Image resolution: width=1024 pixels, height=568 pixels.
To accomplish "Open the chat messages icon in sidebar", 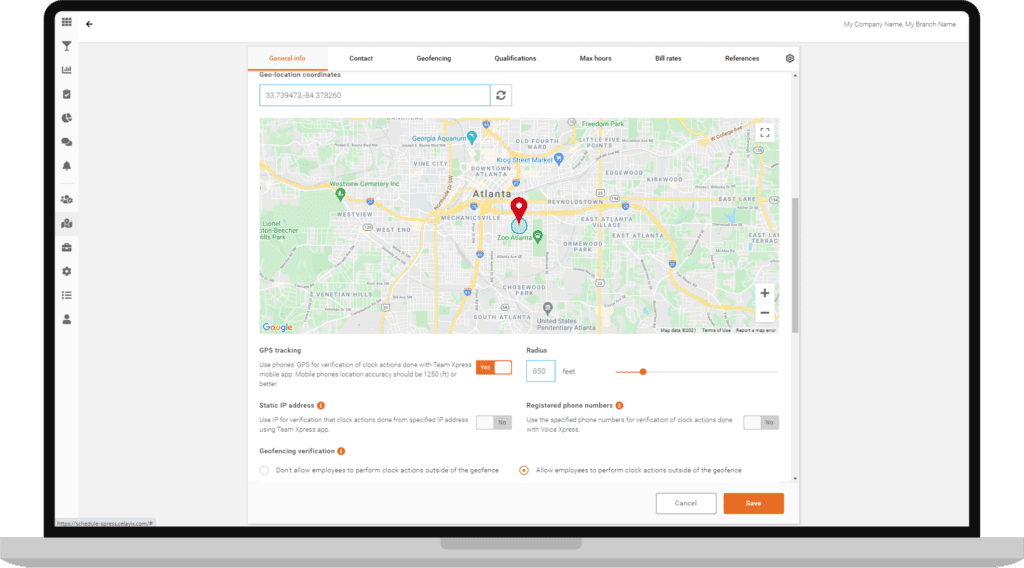I will click(x=67, y=142).
